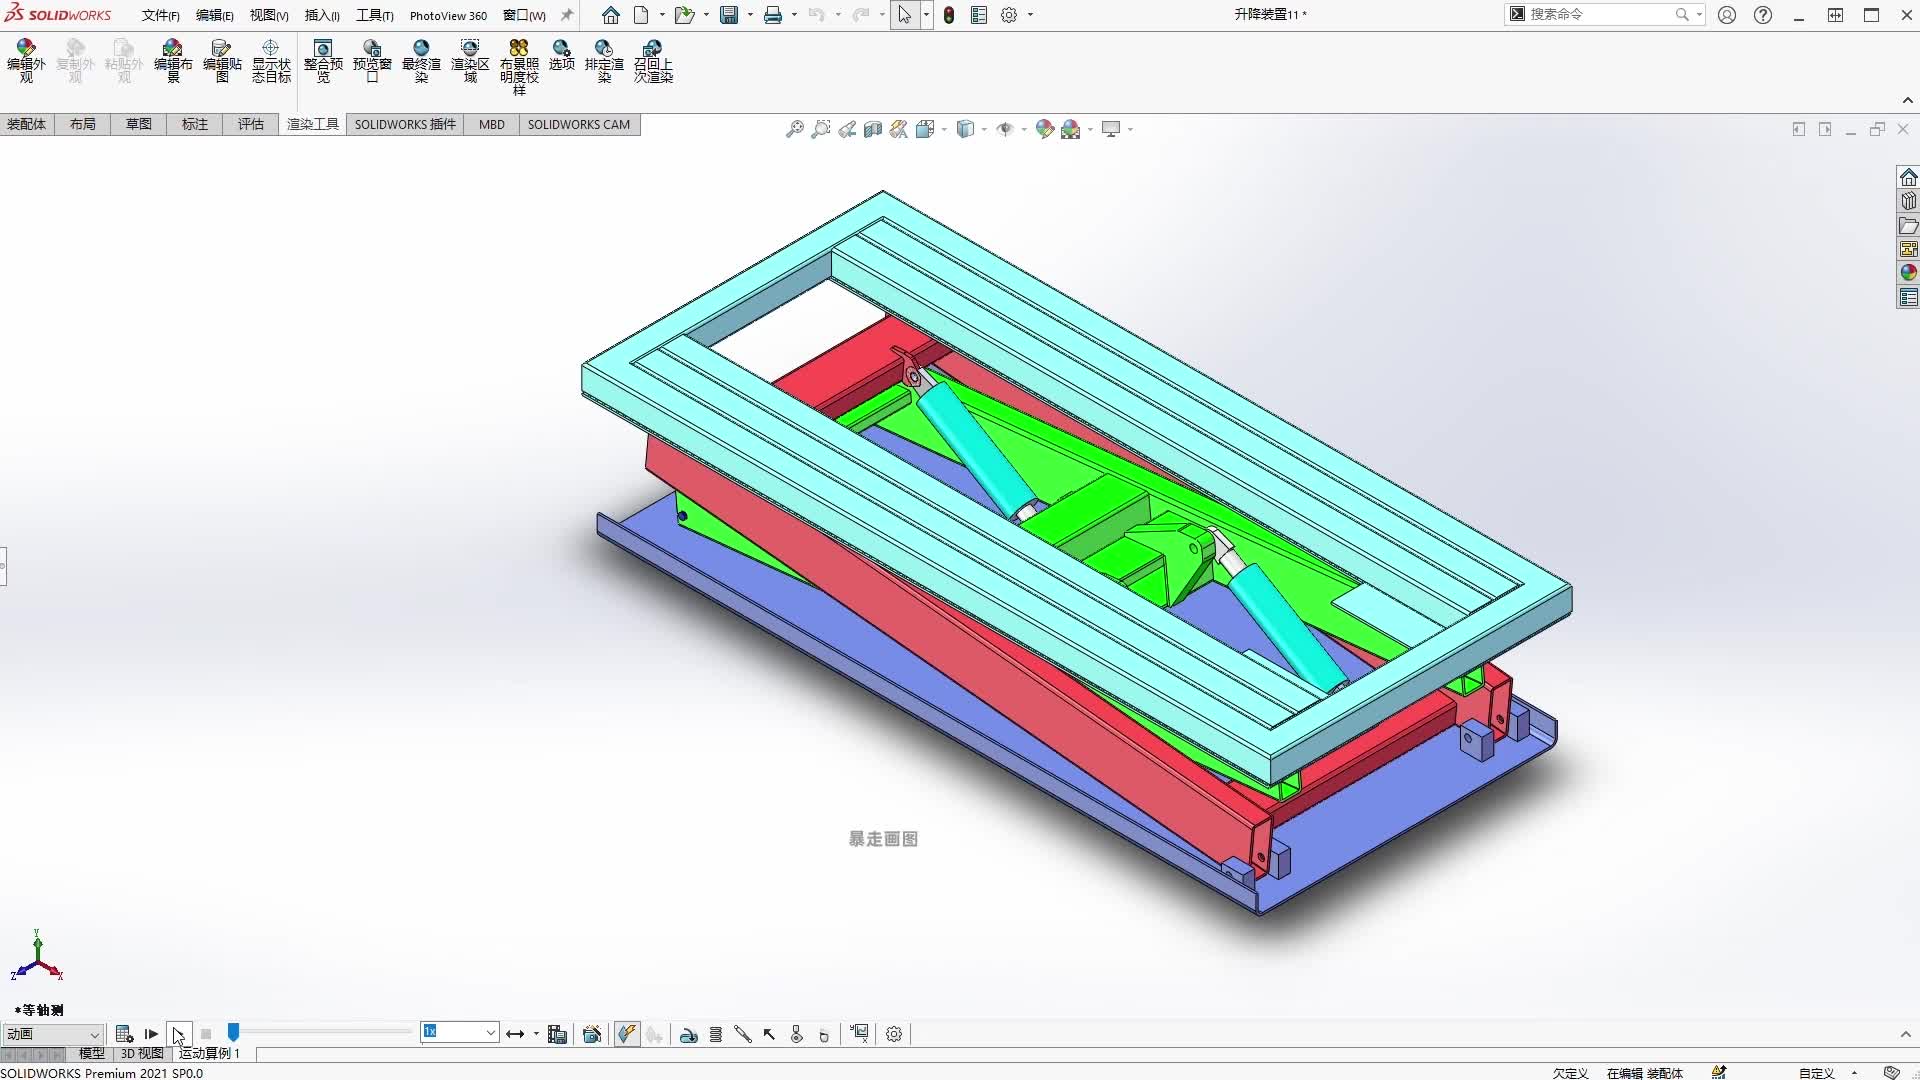Toggle autokey mode in motion study toolbar
The width and height of the screenshot is (1920, 1080).
point(626,1034)
